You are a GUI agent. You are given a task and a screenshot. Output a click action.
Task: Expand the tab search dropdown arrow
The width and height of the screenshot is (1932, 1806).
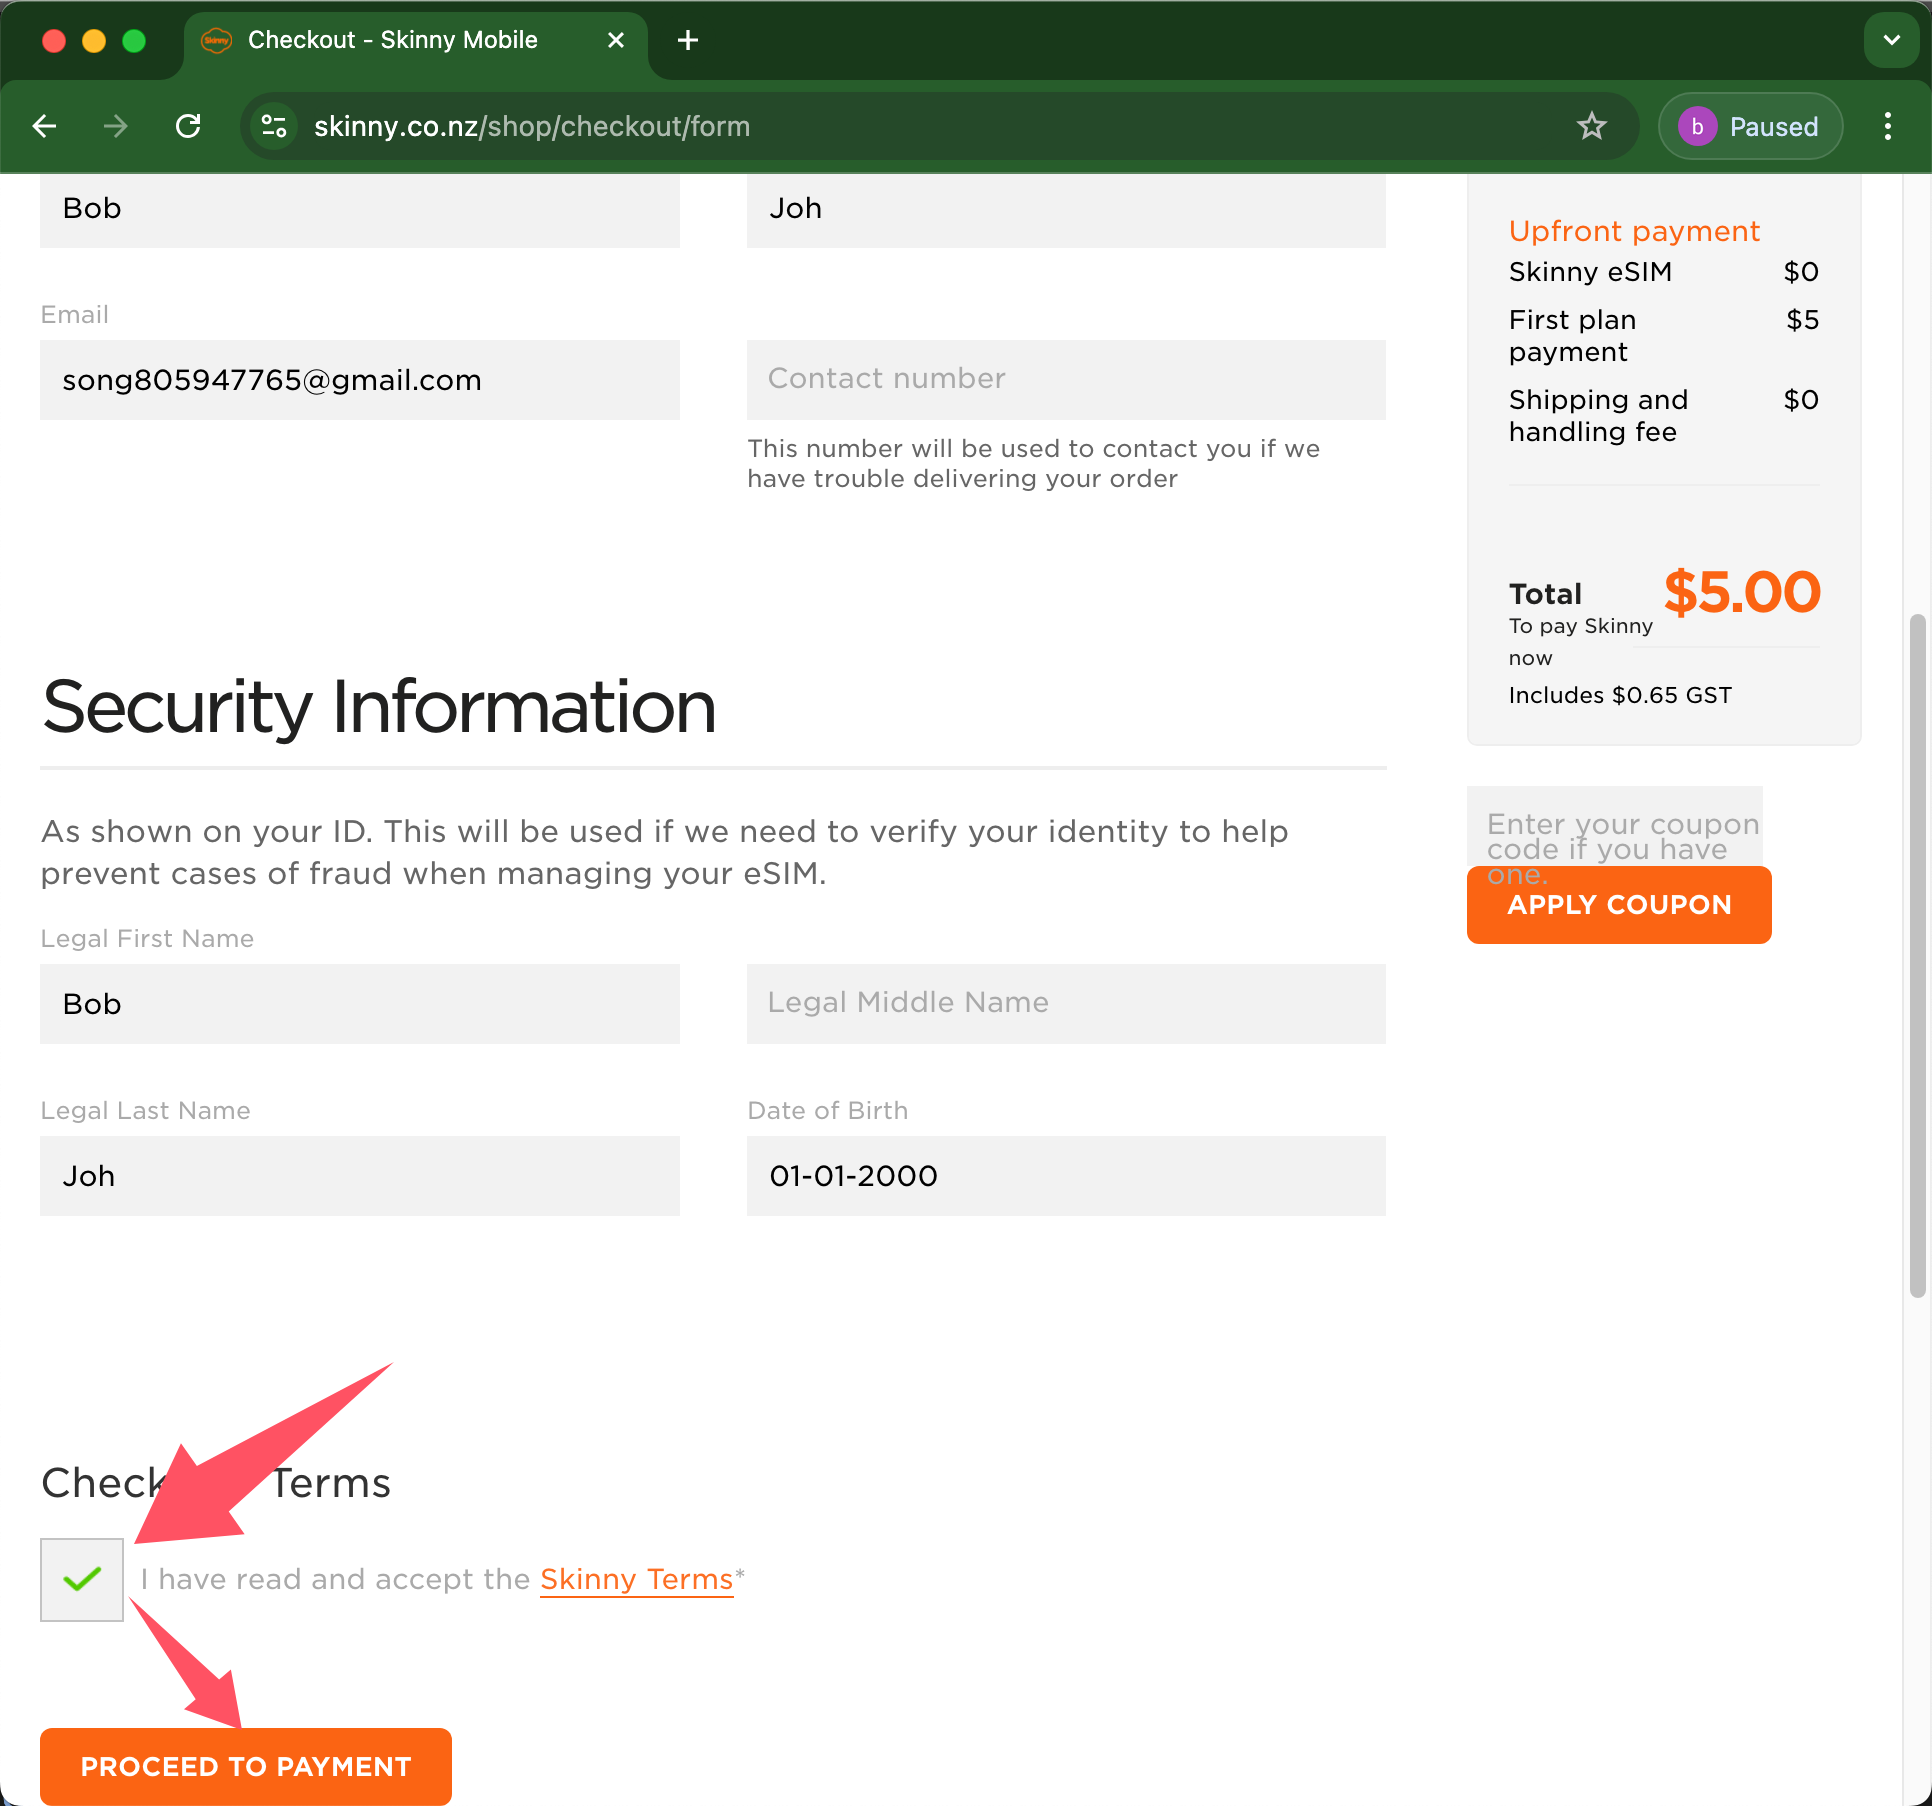click(1891, 40)
